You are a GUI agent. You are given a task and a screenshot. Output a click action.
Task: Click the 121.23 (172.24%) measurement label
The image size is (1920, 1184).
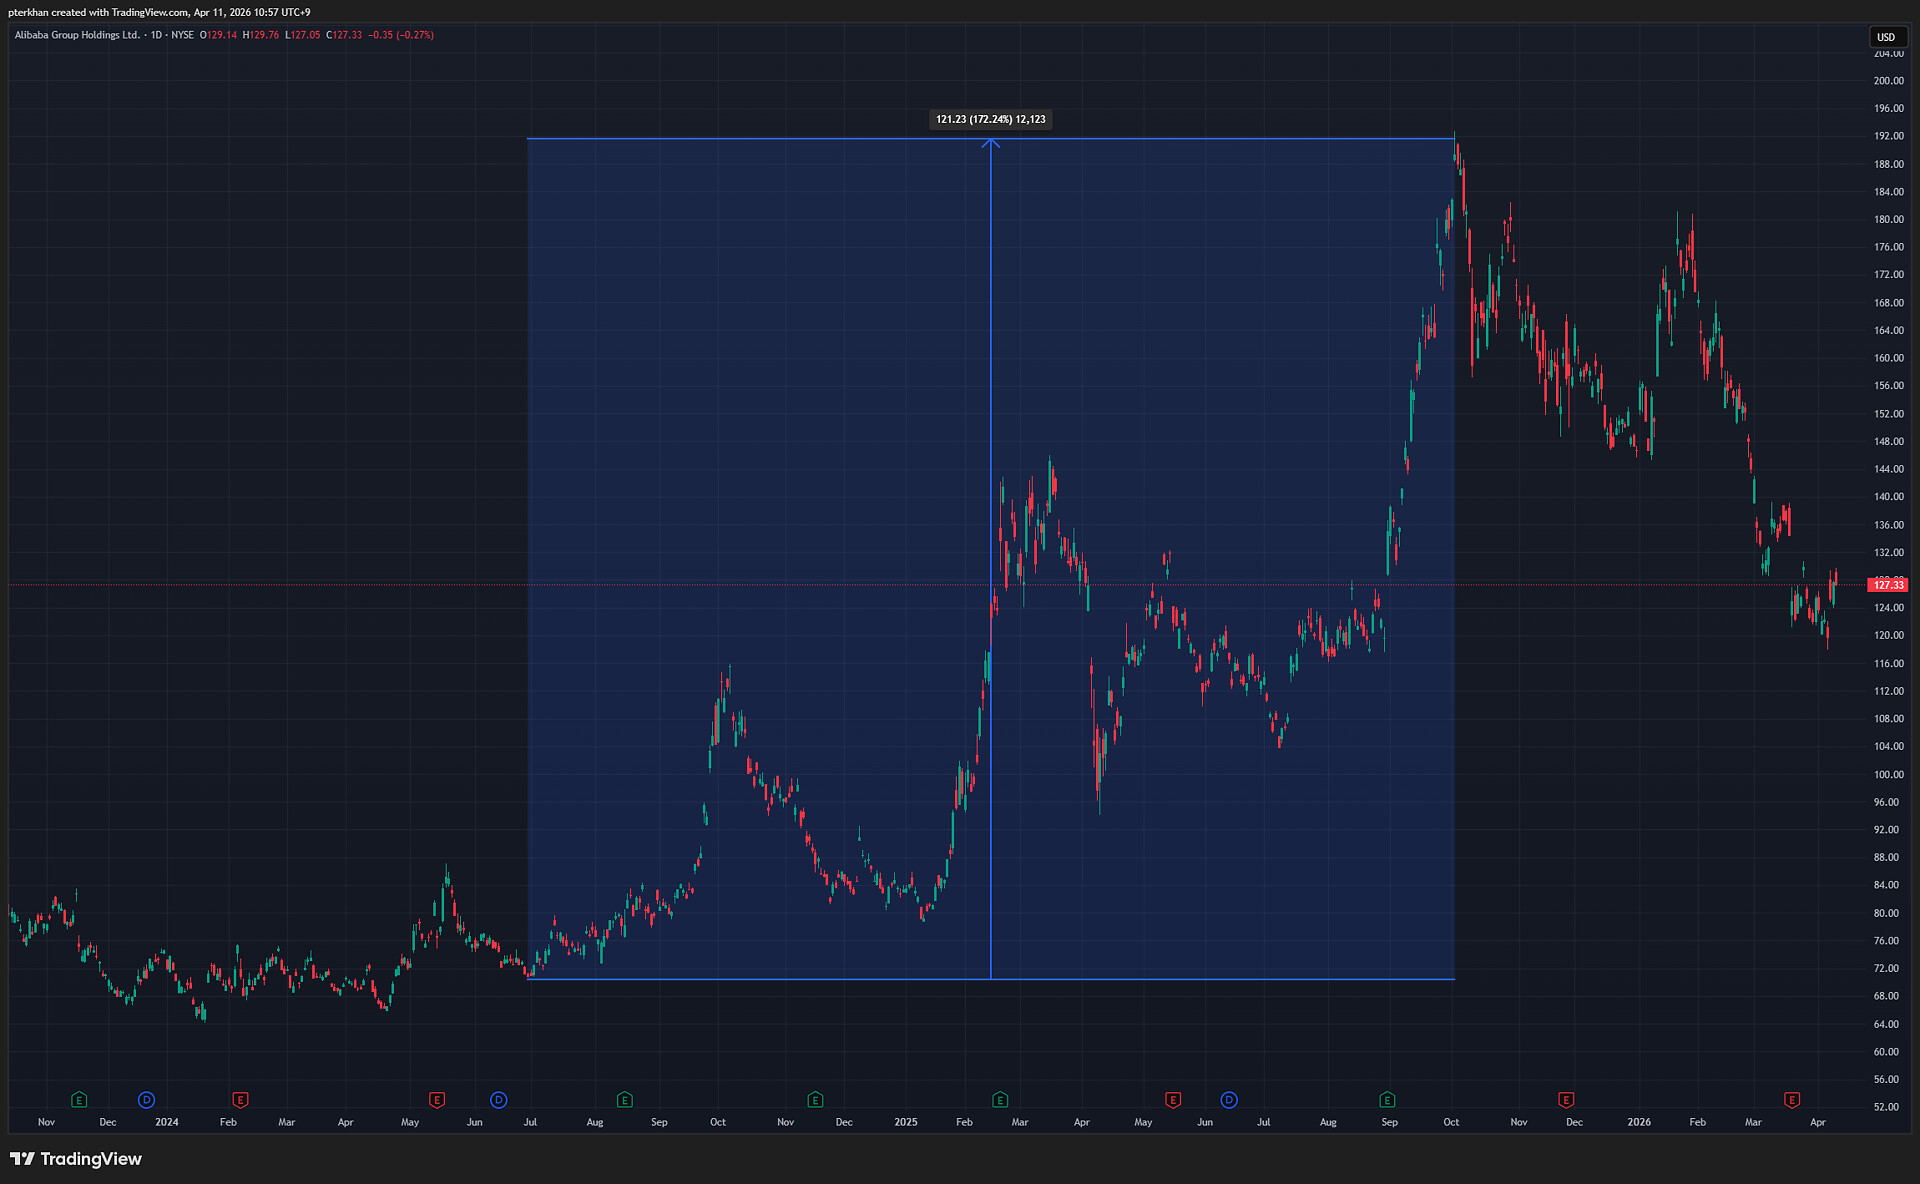[x=990, y=120]
